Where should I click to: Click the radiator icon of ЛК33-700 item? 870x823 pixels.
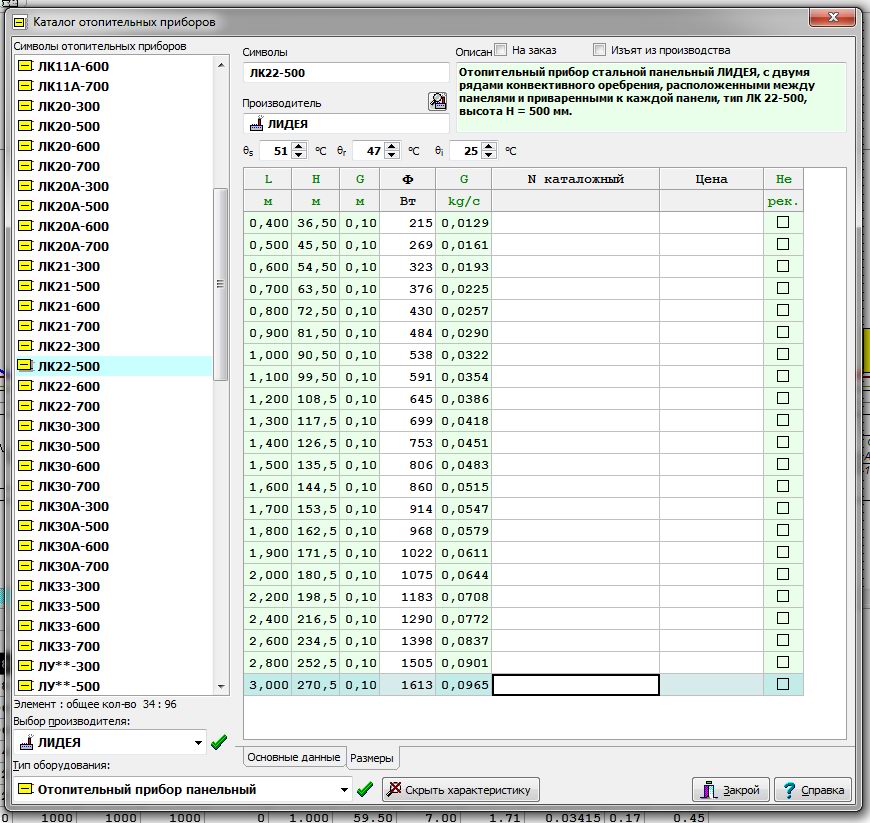25,646
